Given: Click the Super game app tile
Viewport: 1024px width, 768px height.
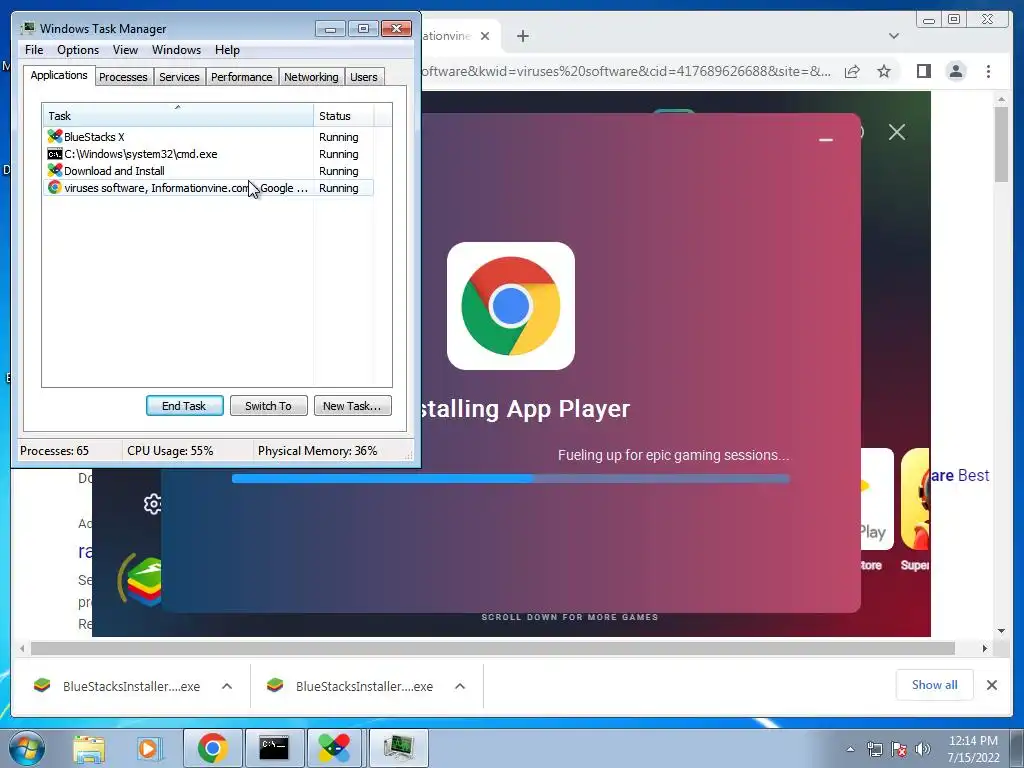Looking at the screenshot, I should tap(915, 500).
